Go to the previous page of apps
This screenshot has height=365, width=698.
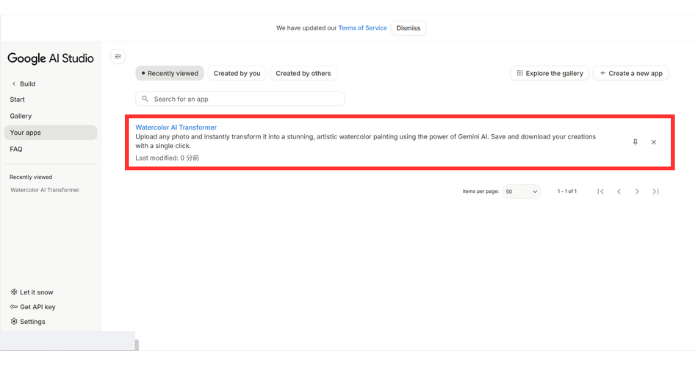[619, 191]
